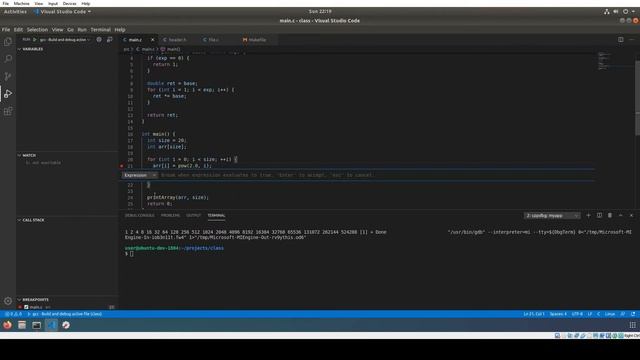The height and width of the screenshot is (360, 640).
Task: Collapse the Call Stack section
Action: pyautogui.click(x=19, y=220)
